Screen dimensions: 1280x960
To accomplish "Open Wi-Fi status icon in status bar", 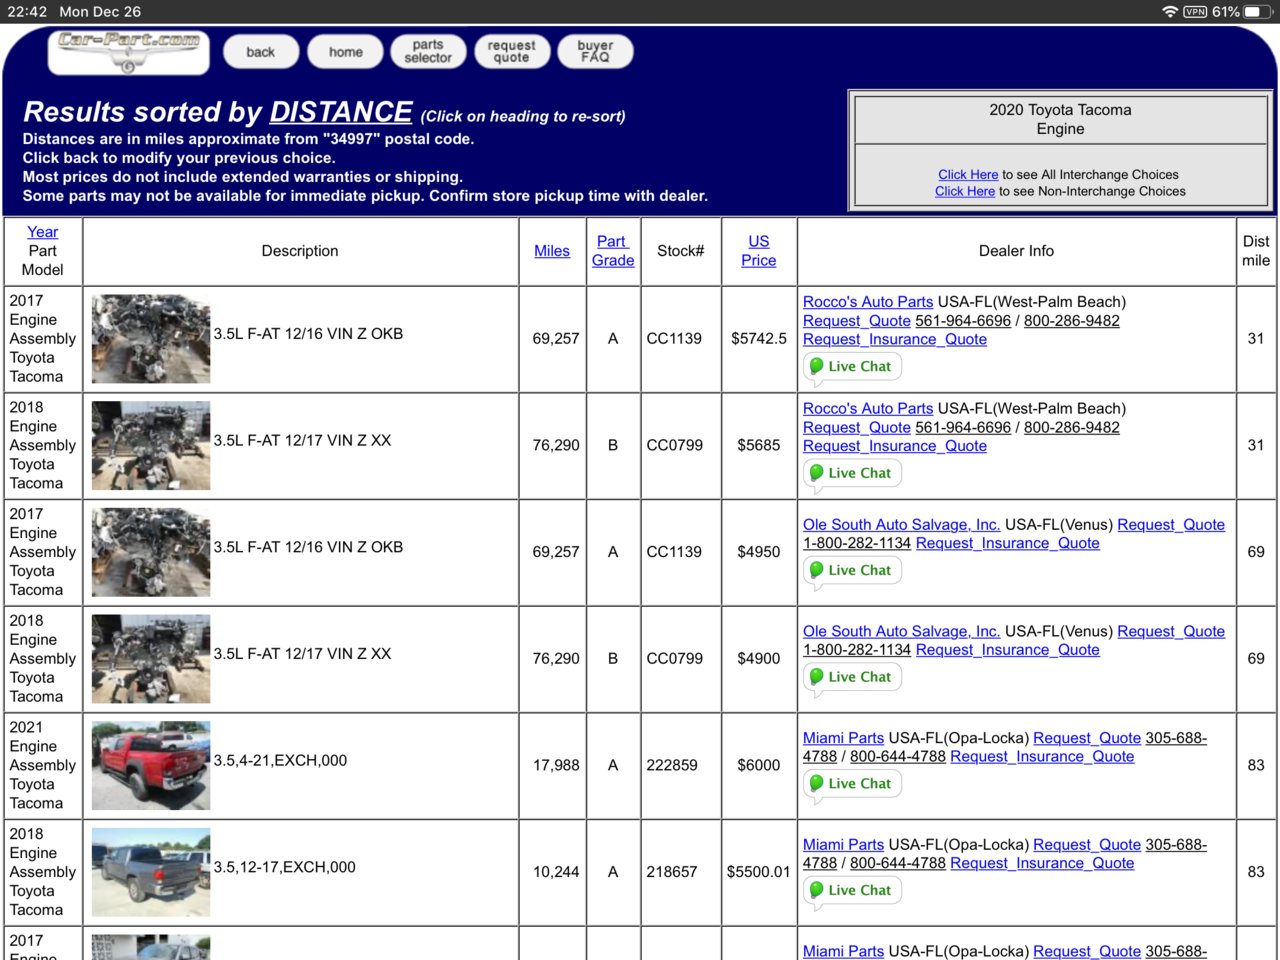I will pos(1169,12).
